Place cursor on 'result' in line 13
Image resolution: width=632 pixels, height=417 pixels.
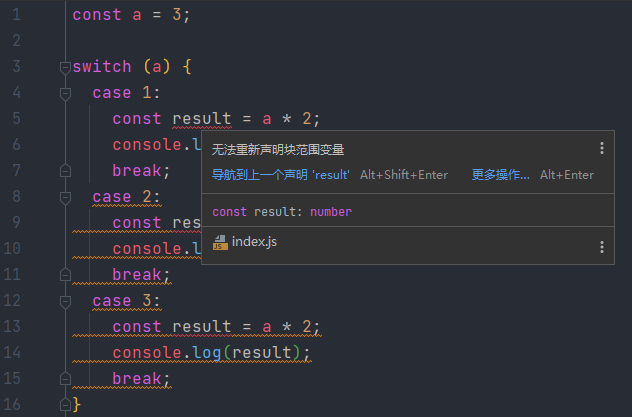pyautogui.click(x=202, y=327)
